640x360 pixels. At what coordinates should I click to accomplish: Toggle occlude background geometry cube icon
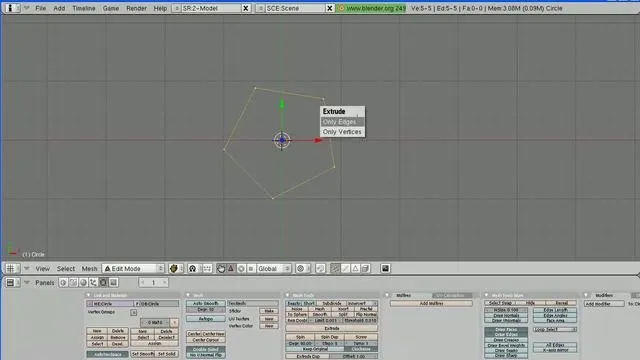tap(366, 269)
